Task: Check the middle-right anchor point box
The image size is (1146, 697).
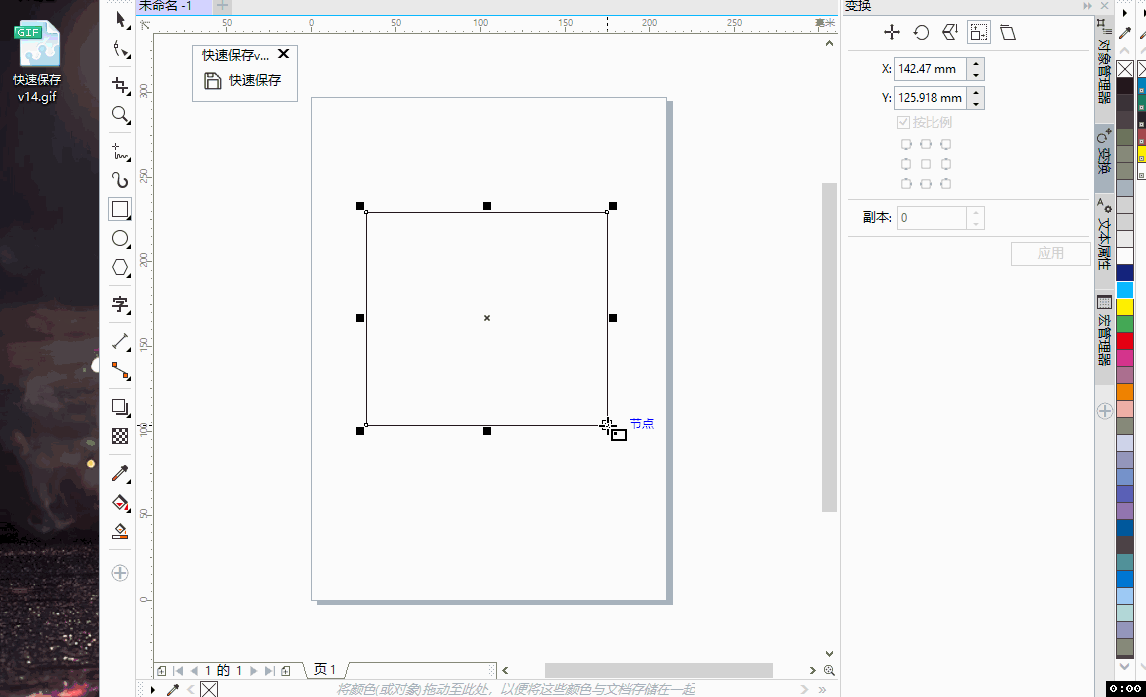Action: [946, 164]
